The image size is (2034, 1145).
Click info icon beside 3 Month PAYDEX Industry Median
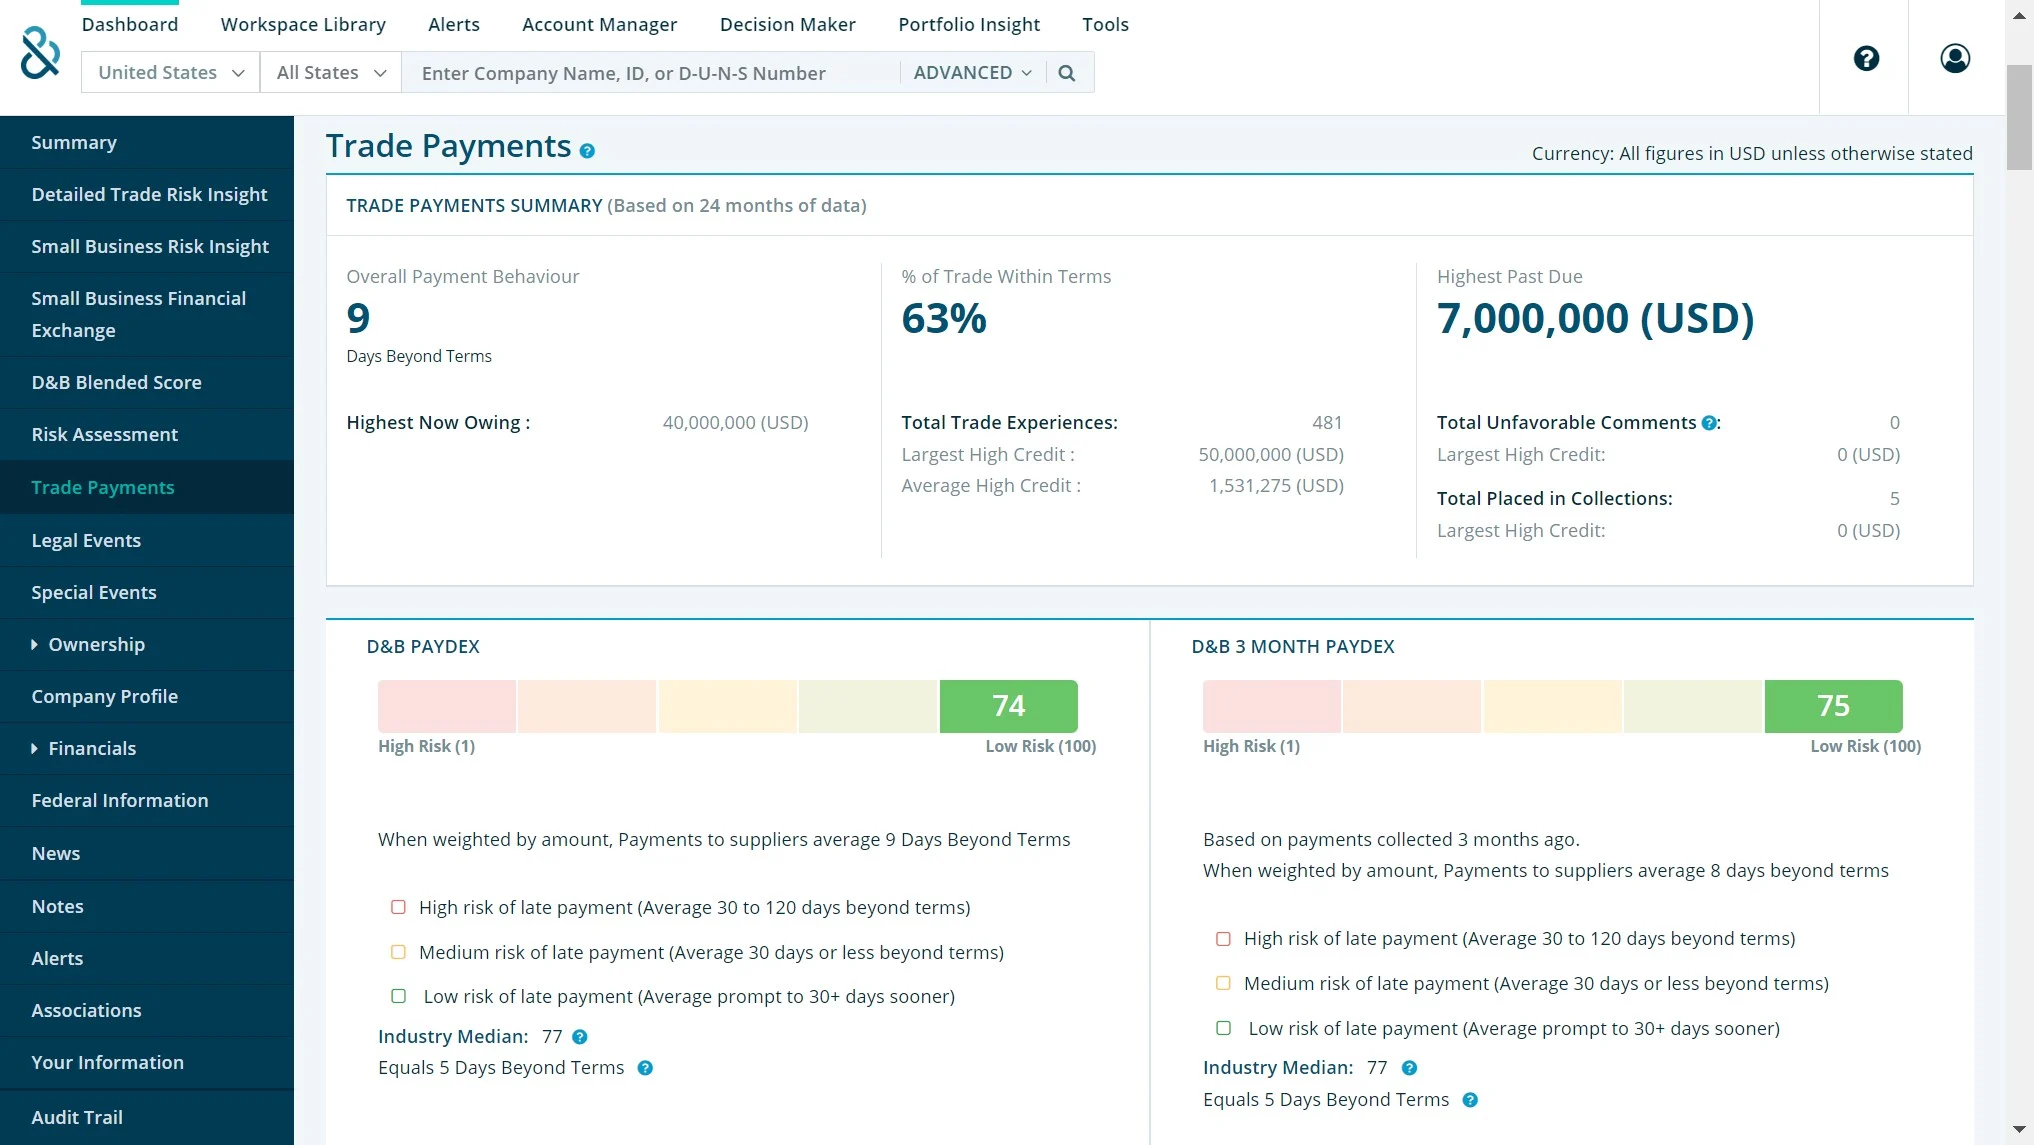coord(1409,1068)
